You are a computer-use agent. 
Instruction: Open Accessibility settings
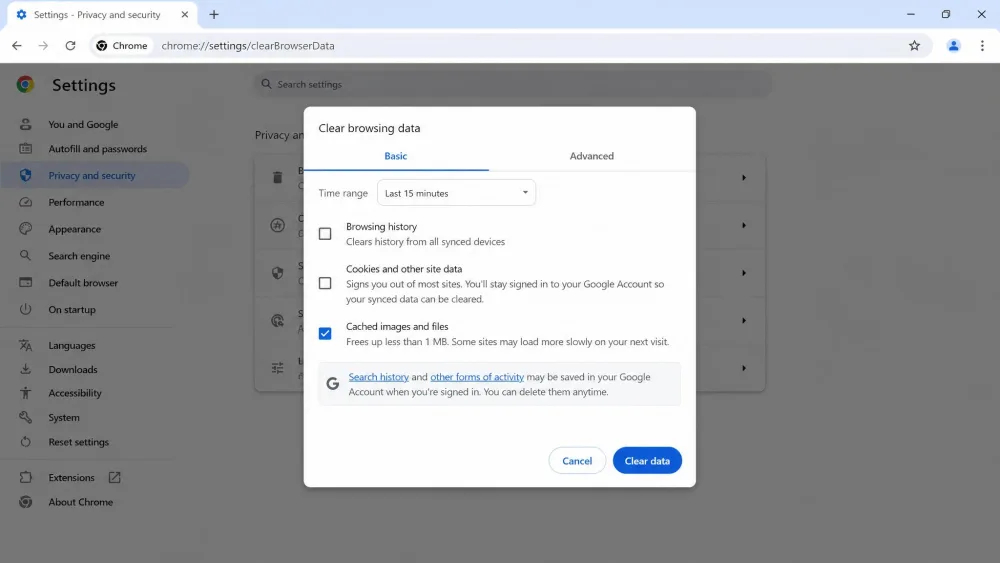(75, 393)
